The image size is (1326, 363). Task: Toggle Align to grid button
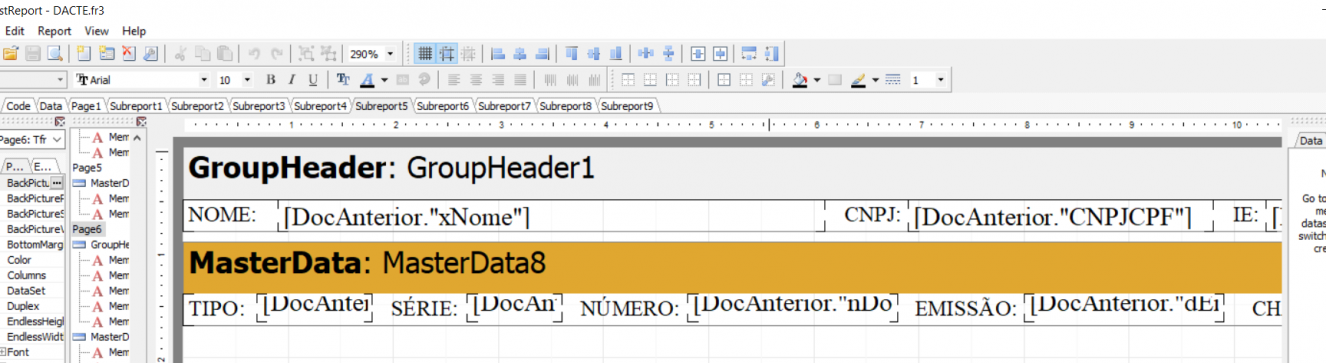(448, 54)
